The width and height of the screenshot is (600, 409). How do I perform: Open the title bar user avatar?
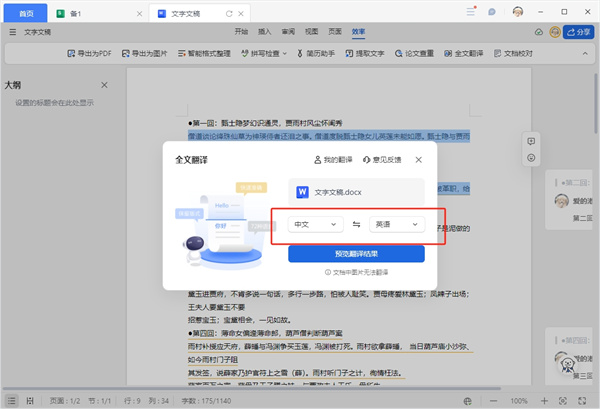point(518,12)
